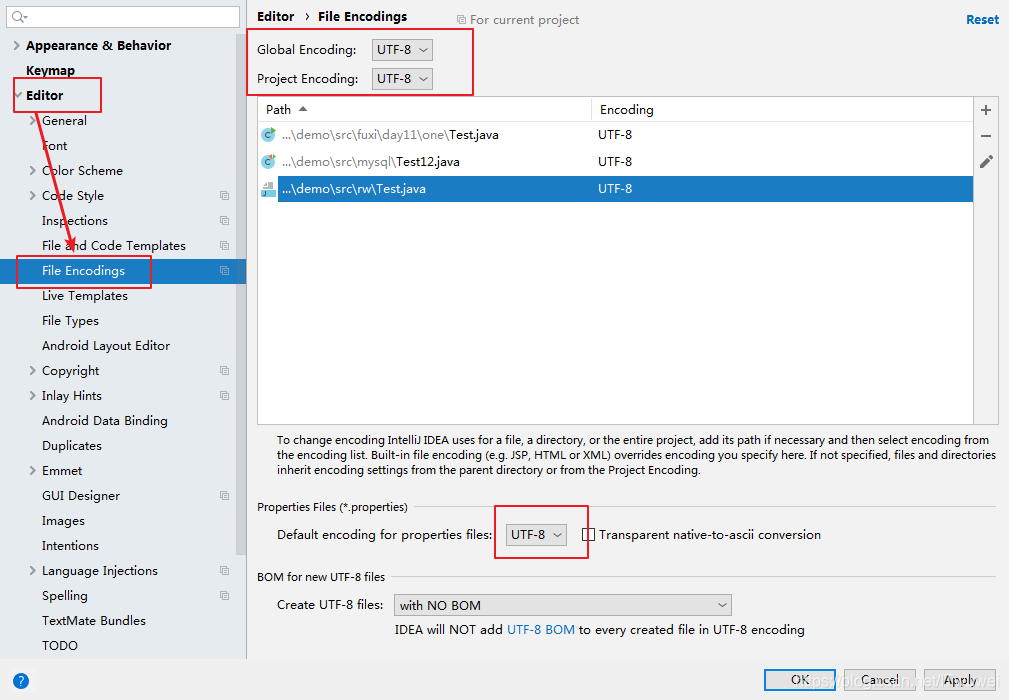Click the OK button
This screenshot has width=1009, height=700.
pyautogui.click(x=800, y=680)
